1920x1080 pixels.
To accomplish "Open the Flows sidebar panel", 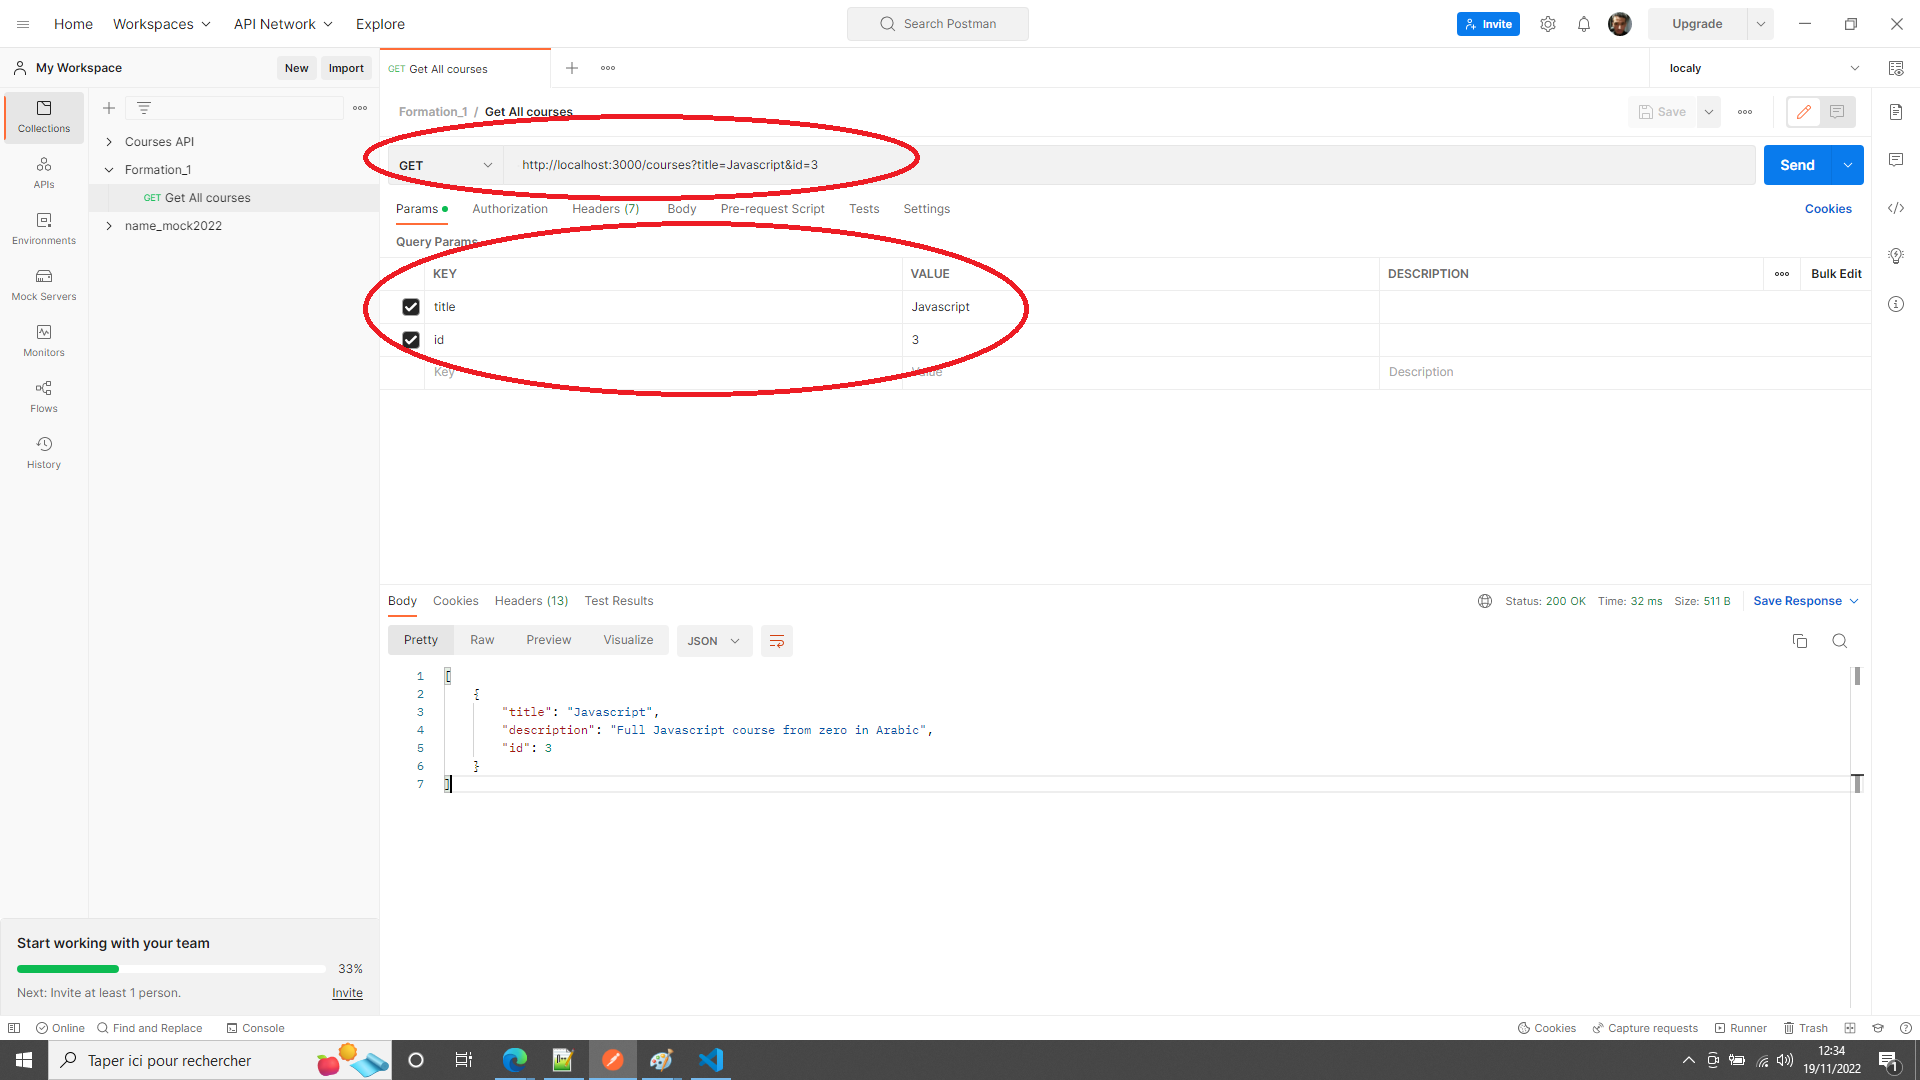I will tap(43, 396).
